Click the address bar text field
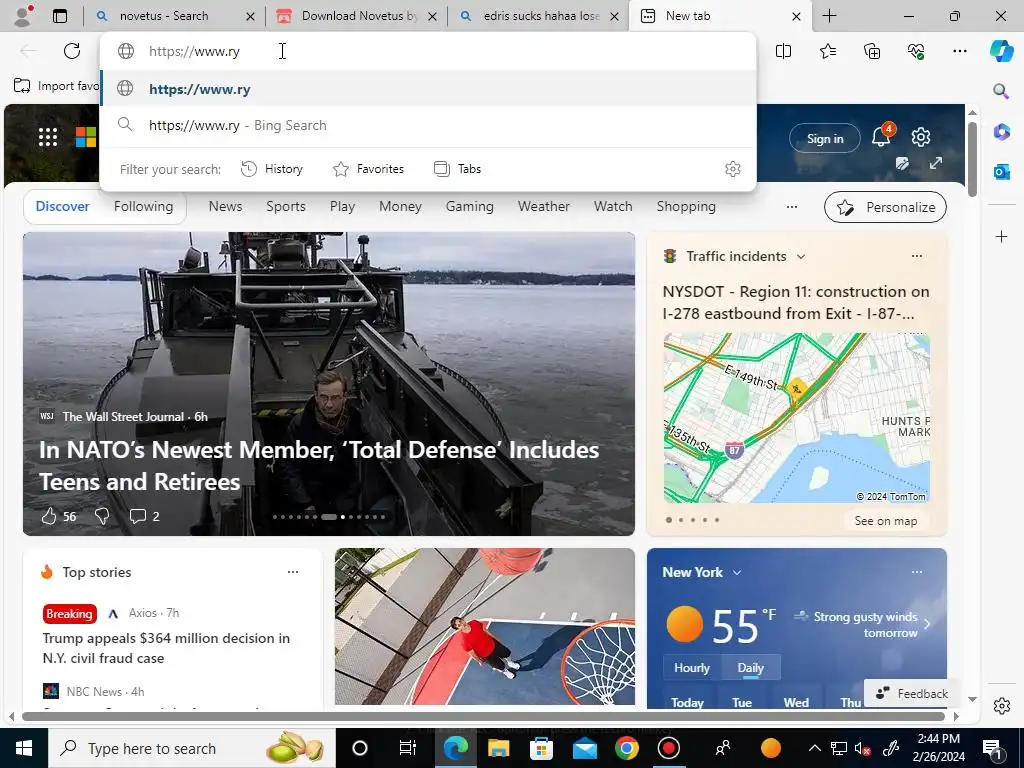 tap(428, 51)
